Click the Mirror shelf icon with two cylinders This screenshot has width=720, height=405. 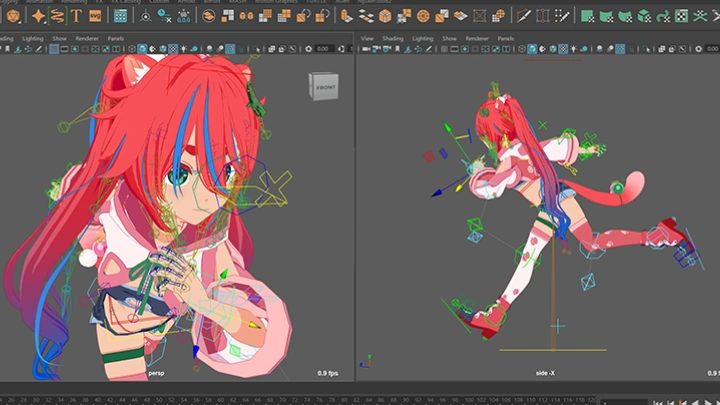[246, 16]
